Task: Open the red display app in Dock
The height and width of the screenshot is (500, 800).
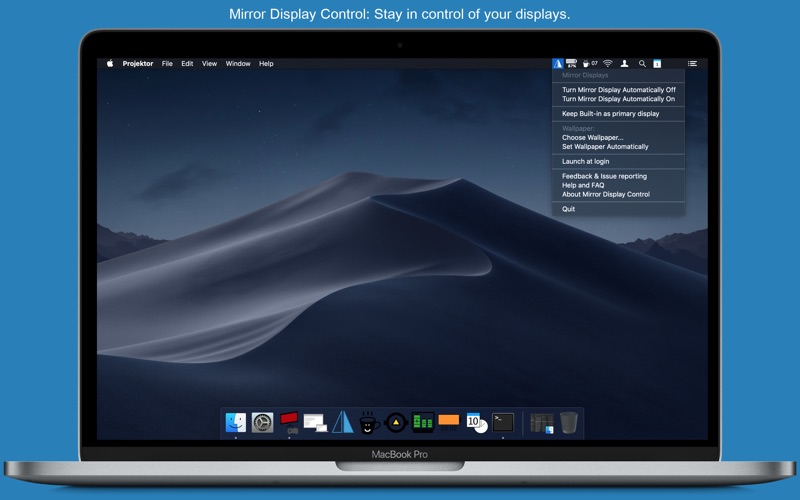Action: tap(289, 422)
